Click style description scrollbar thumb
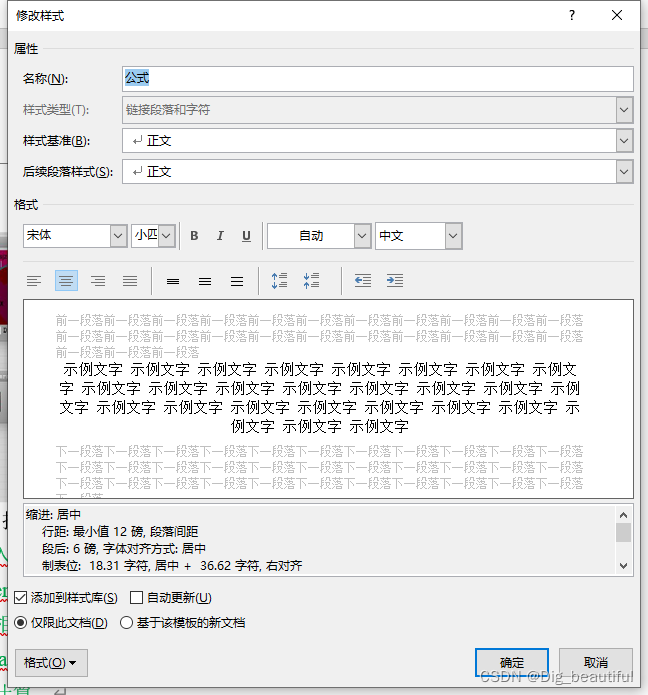 coord(624,533)
